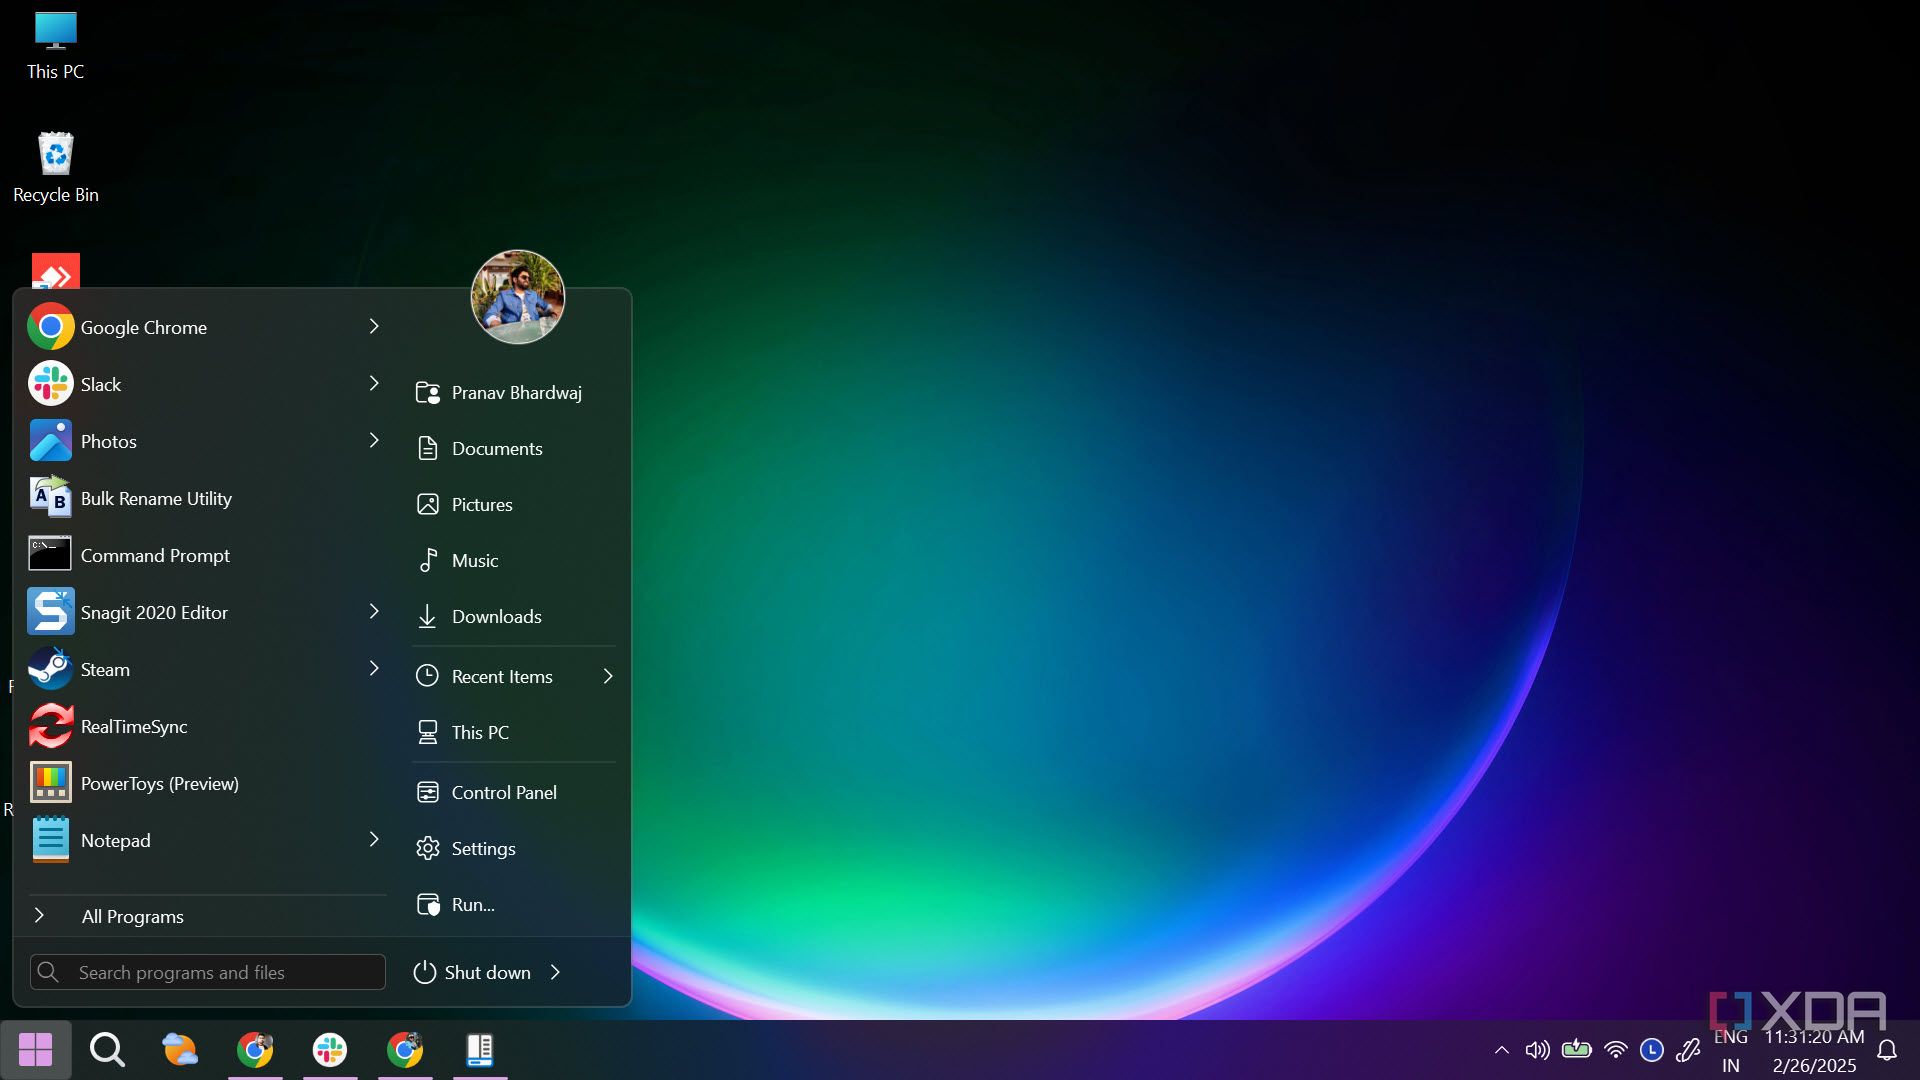The width and height of the screenshot is (1920, 1080).
Task: Open Google Chrome from start menu
Action: pos(143,327)
